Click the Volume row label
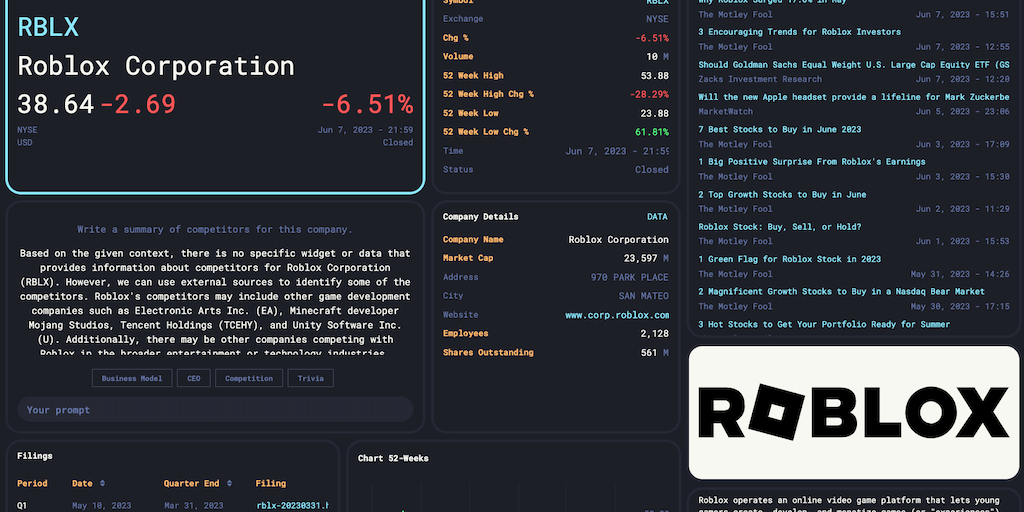1024x512 pixels. [458, 57]
